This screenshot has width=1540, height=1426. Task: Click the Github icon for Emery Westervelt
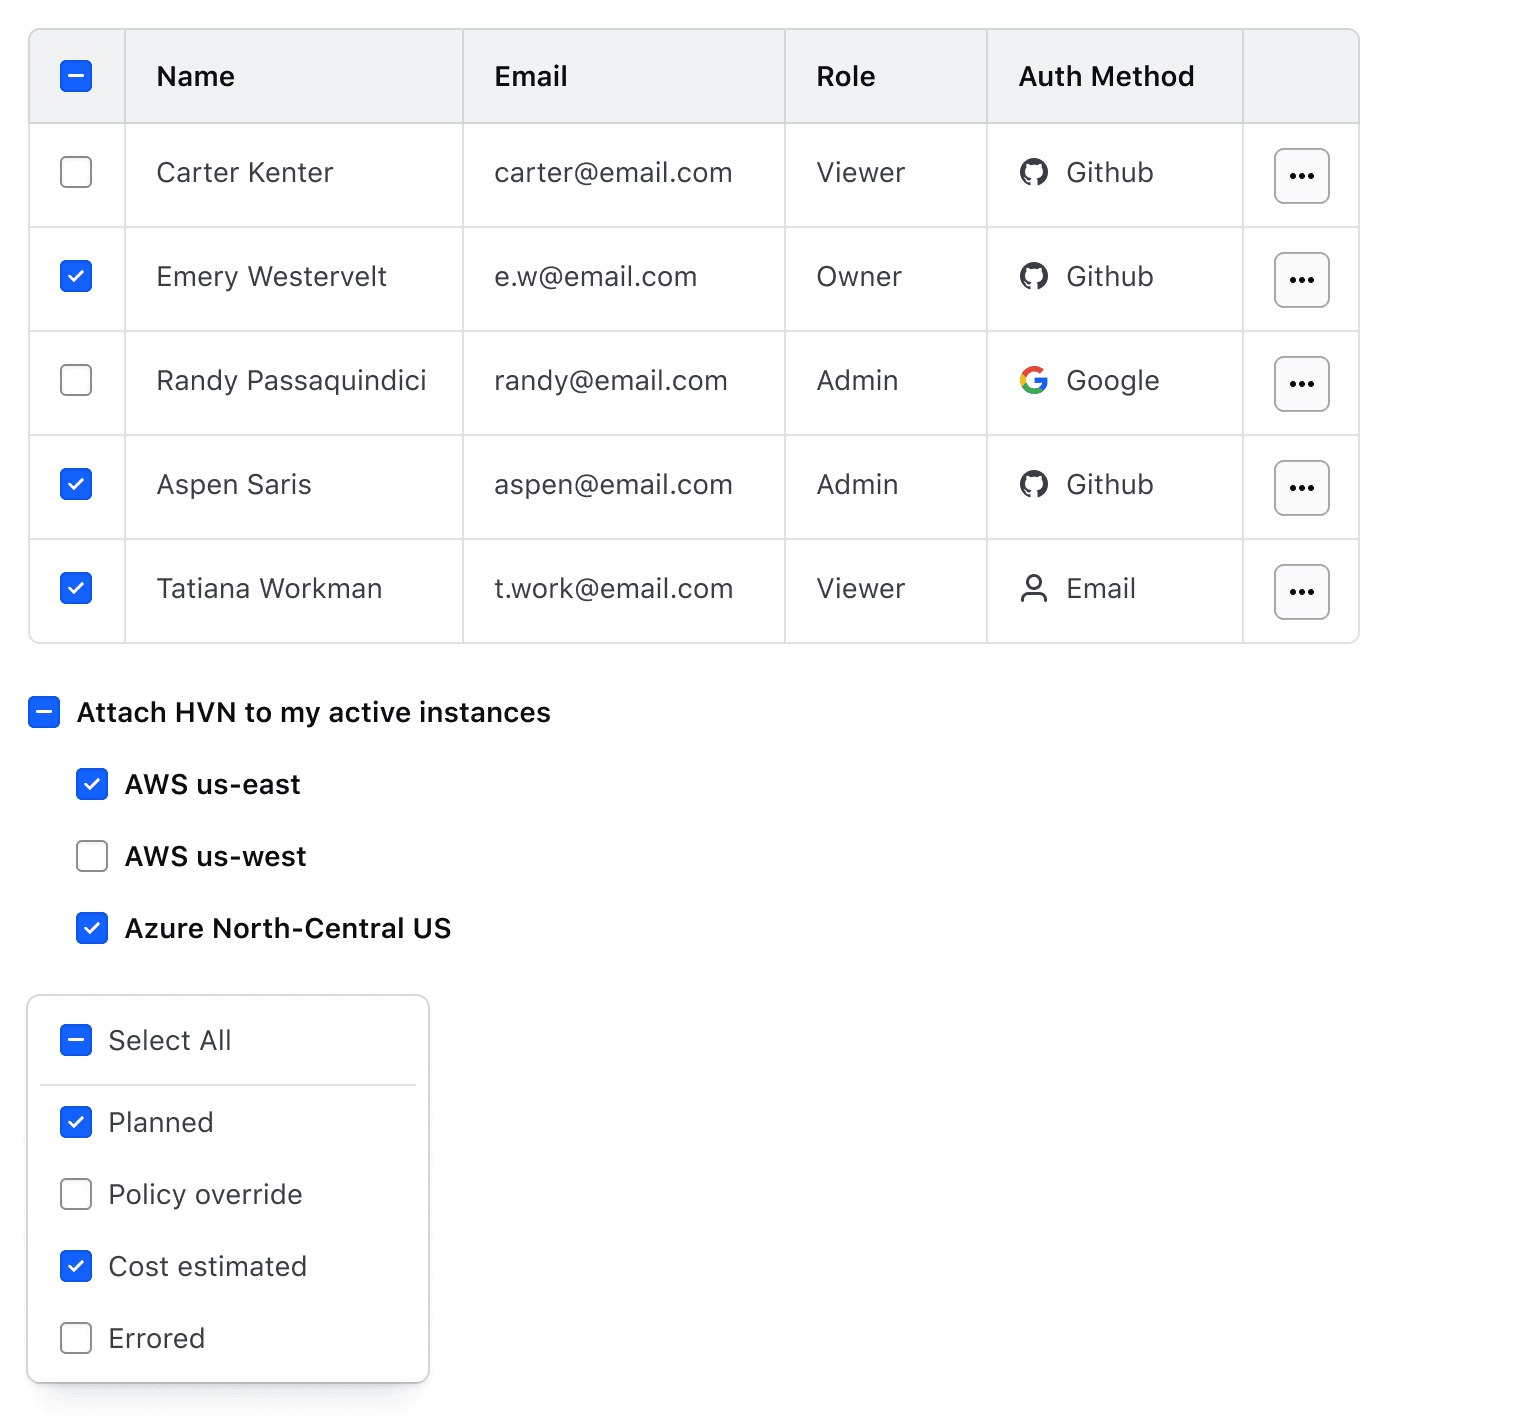click(1035, 276)
